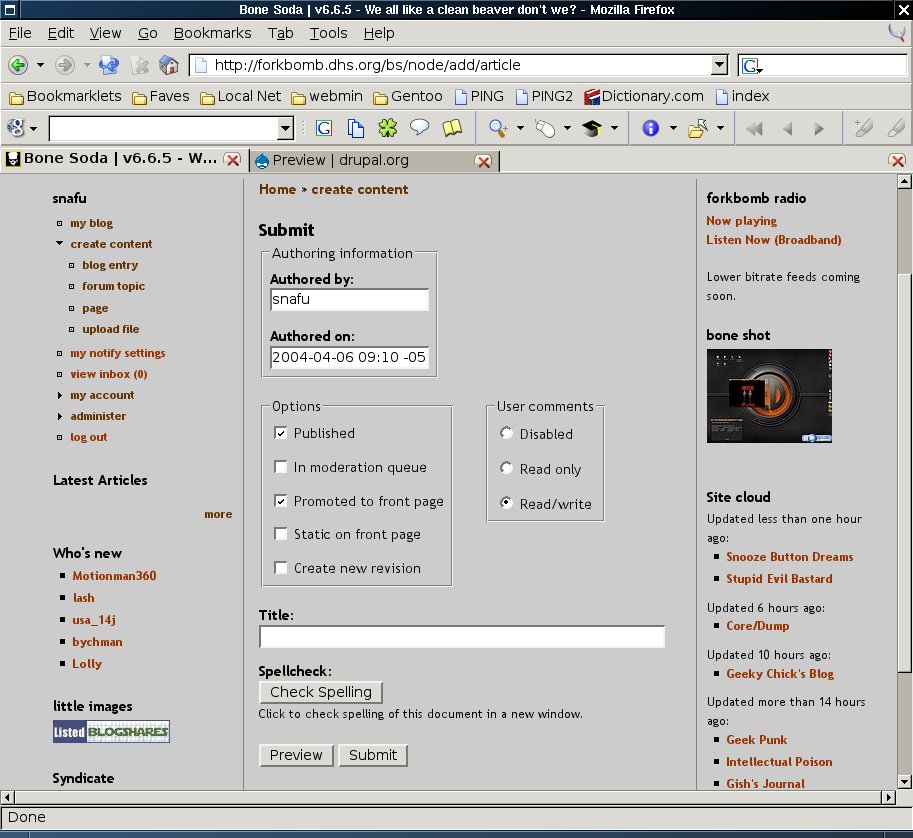Click into the Title text field
The width and height of the screenshot is (913, 838).
461,637
